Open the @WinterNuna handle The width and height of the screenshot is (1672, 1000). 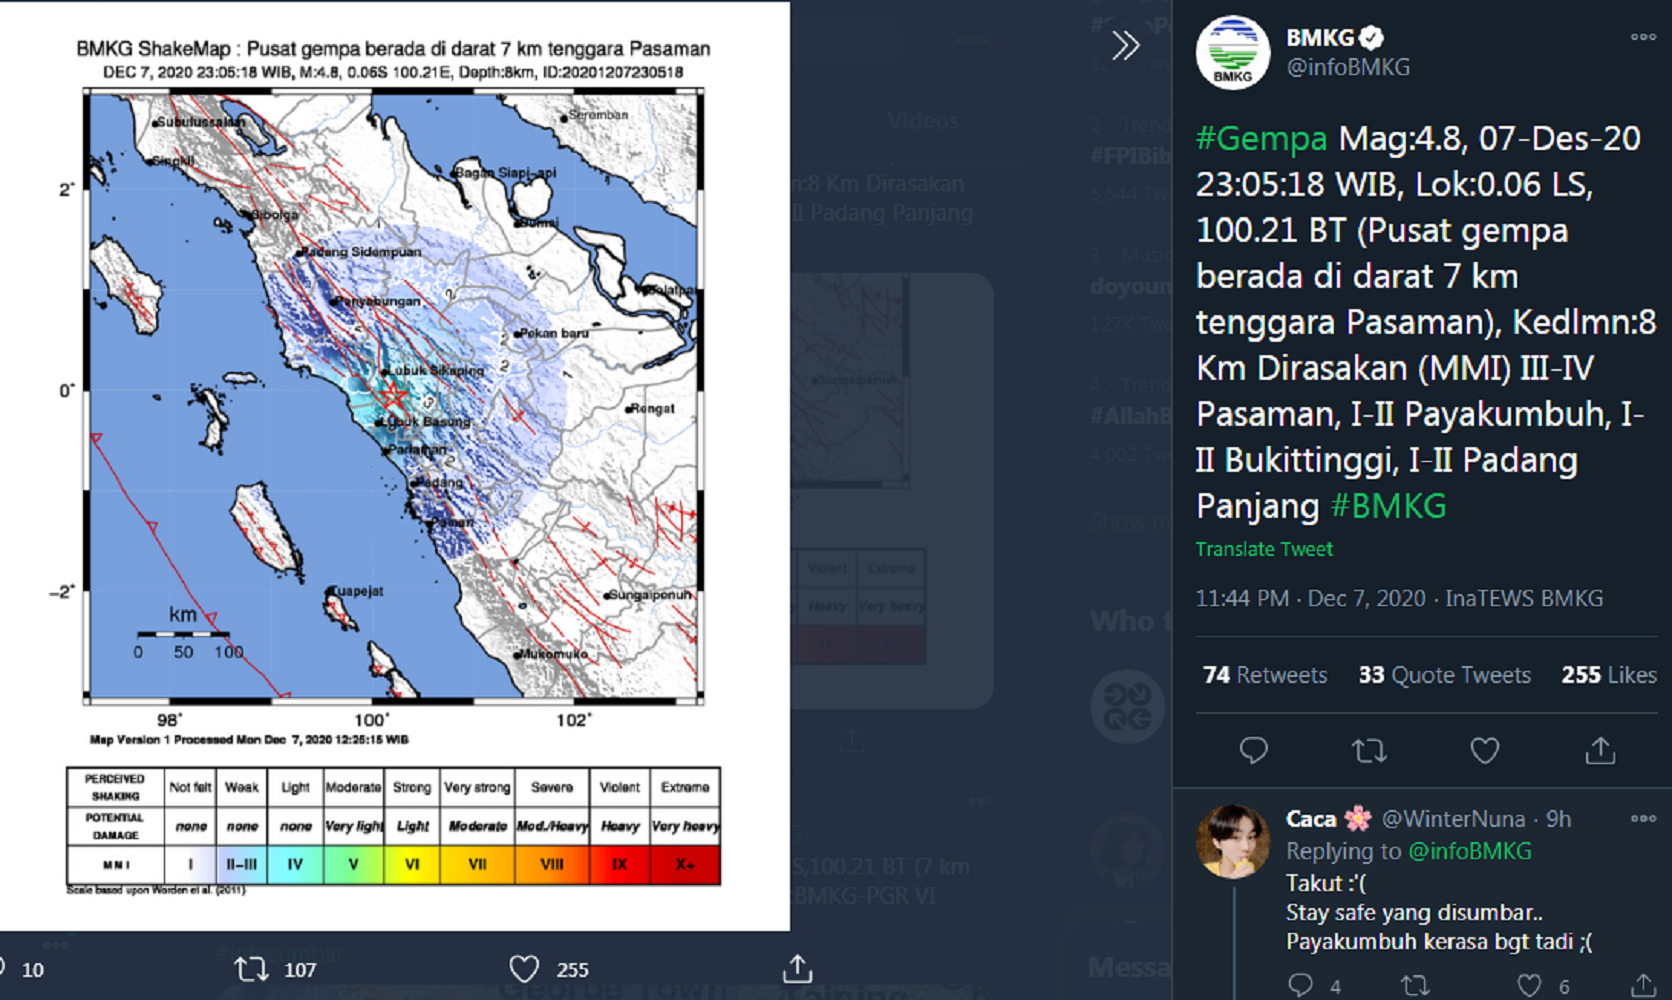pos(1453,819)
